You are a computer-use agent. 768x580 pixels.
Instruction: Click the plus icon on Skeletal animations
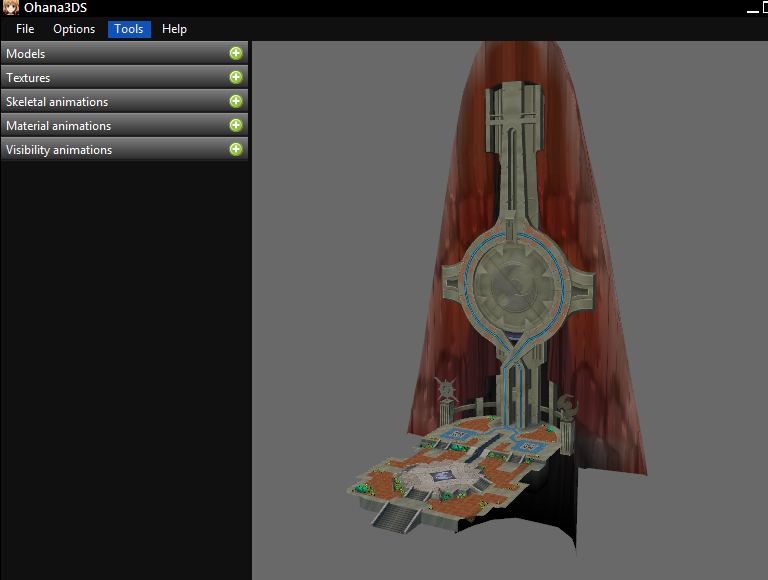[x=236, y=101]
